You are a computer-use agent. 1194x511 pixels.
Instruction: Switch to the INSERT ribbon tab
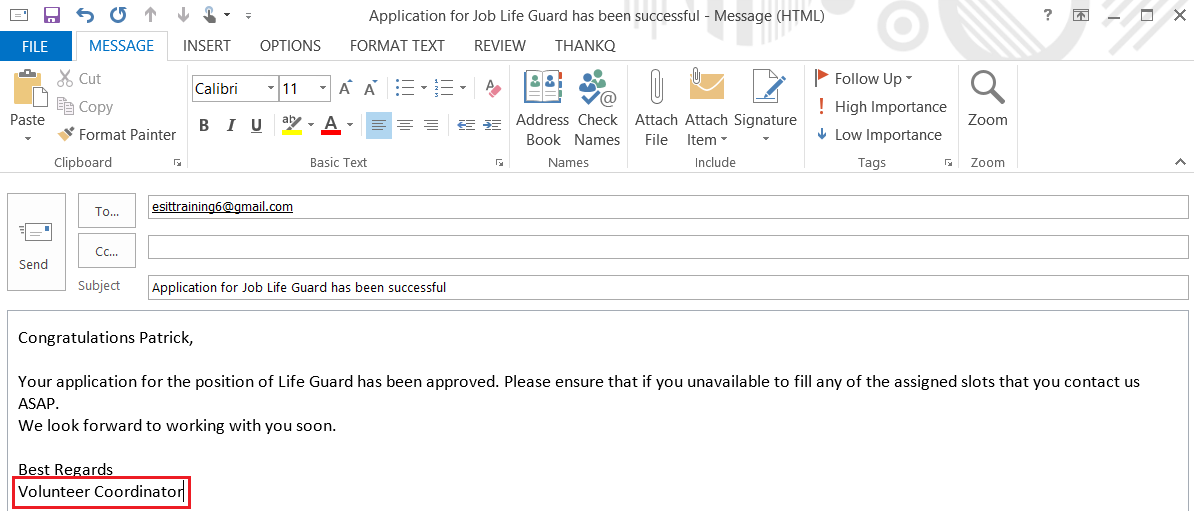point(207,46)
